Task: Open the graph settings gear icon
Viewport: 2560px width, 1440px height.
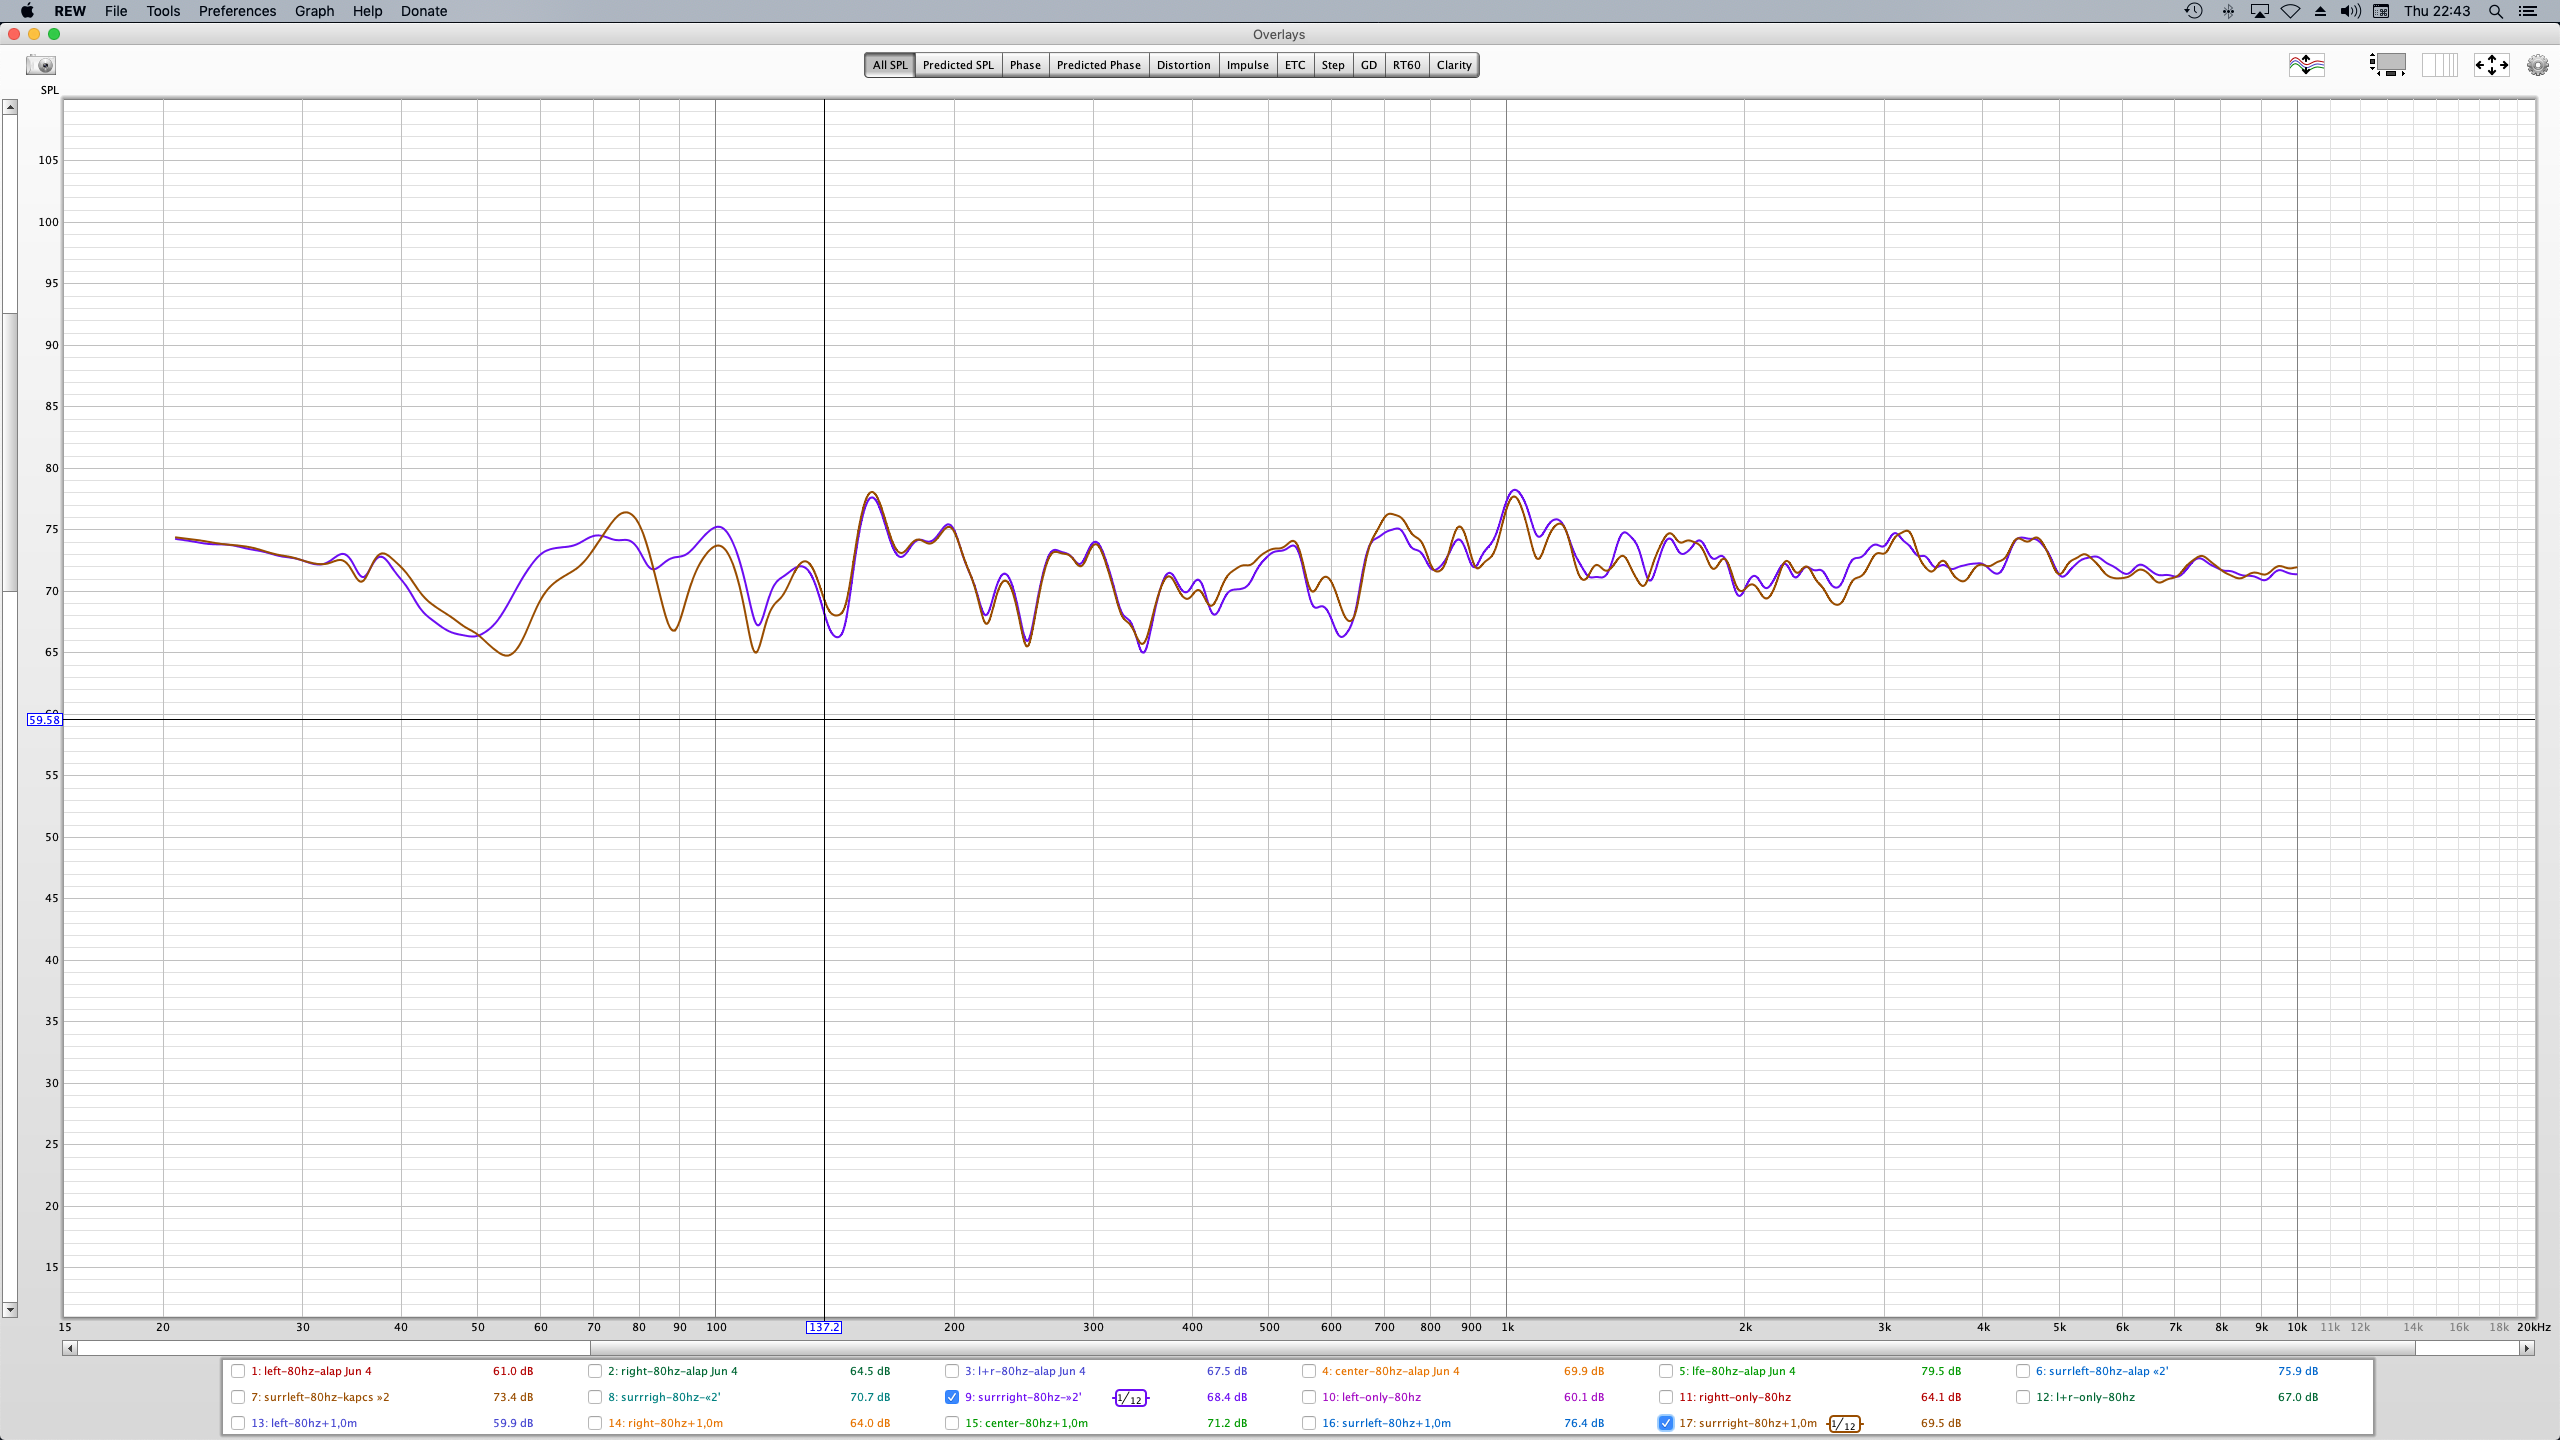Action: coord(2537,65)
